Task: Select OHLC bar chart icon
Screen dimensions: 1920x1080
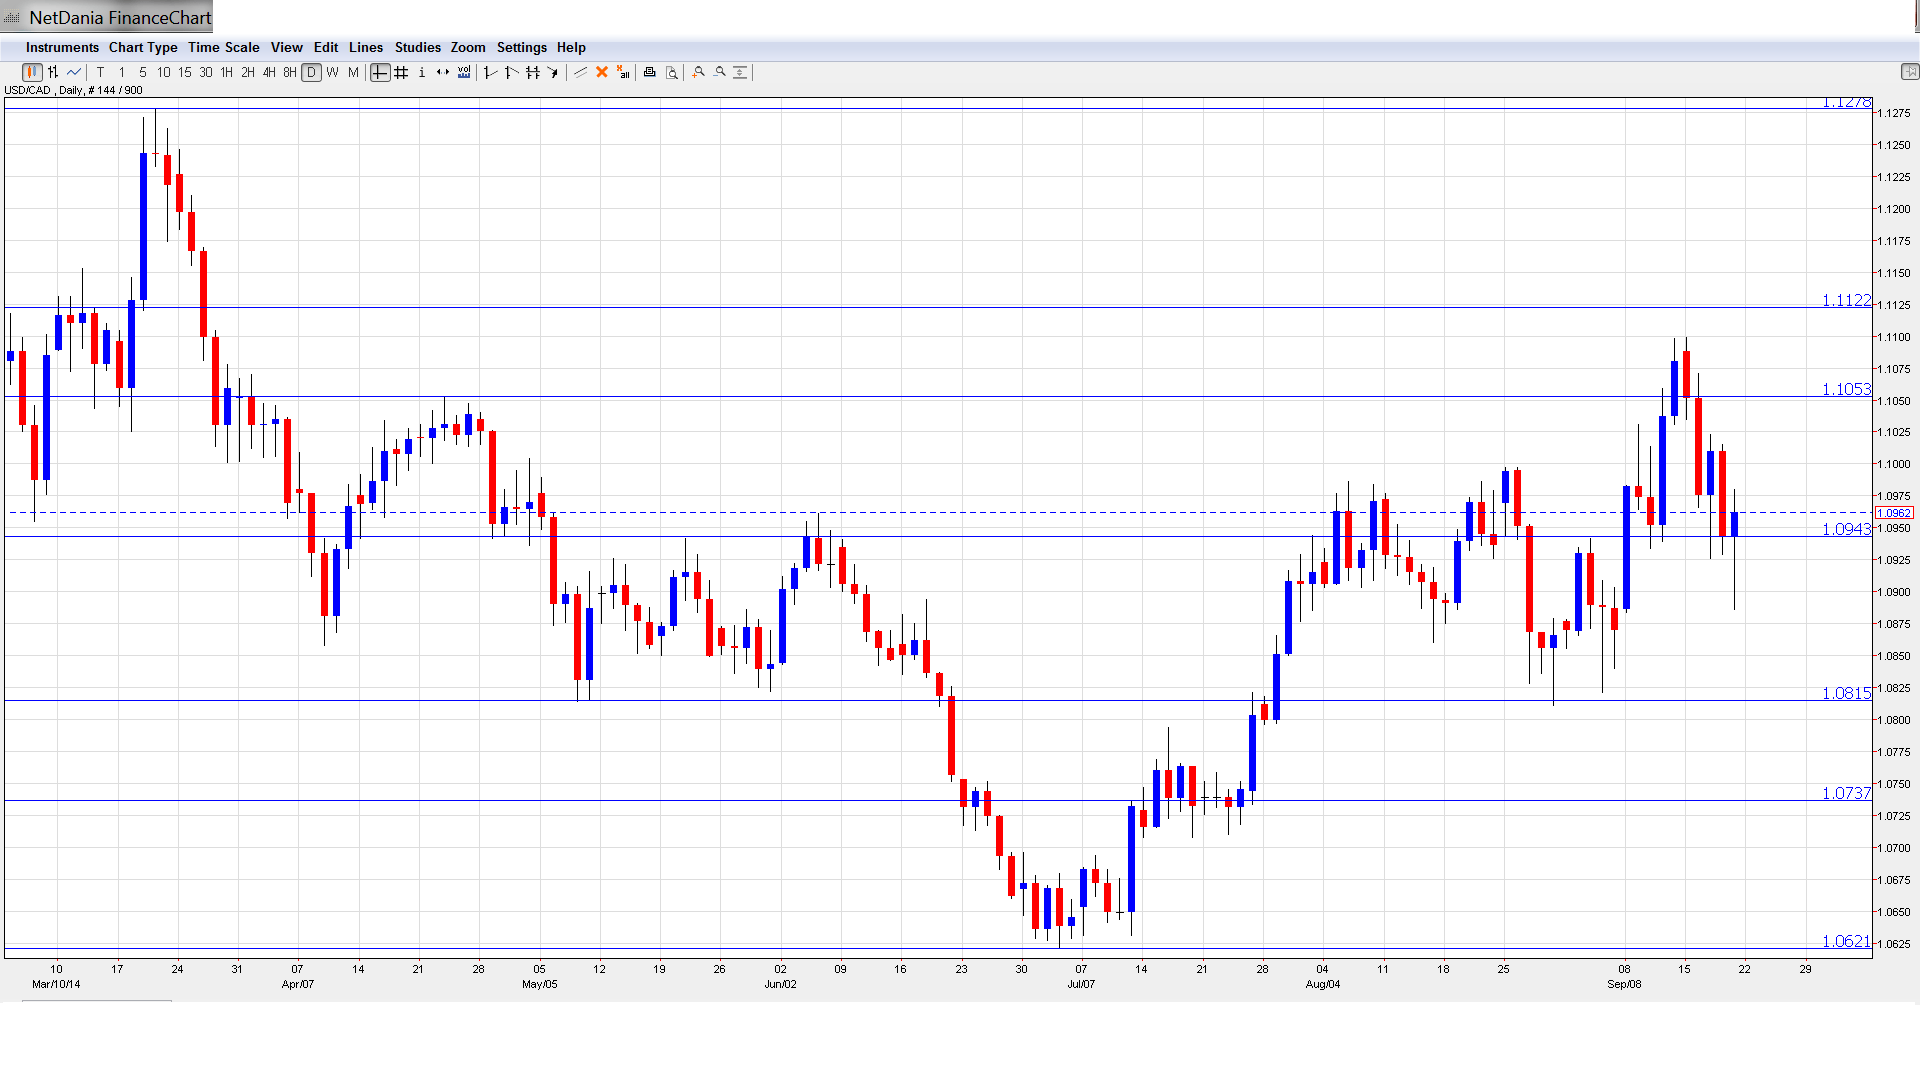Action: [x=53, y=72]
